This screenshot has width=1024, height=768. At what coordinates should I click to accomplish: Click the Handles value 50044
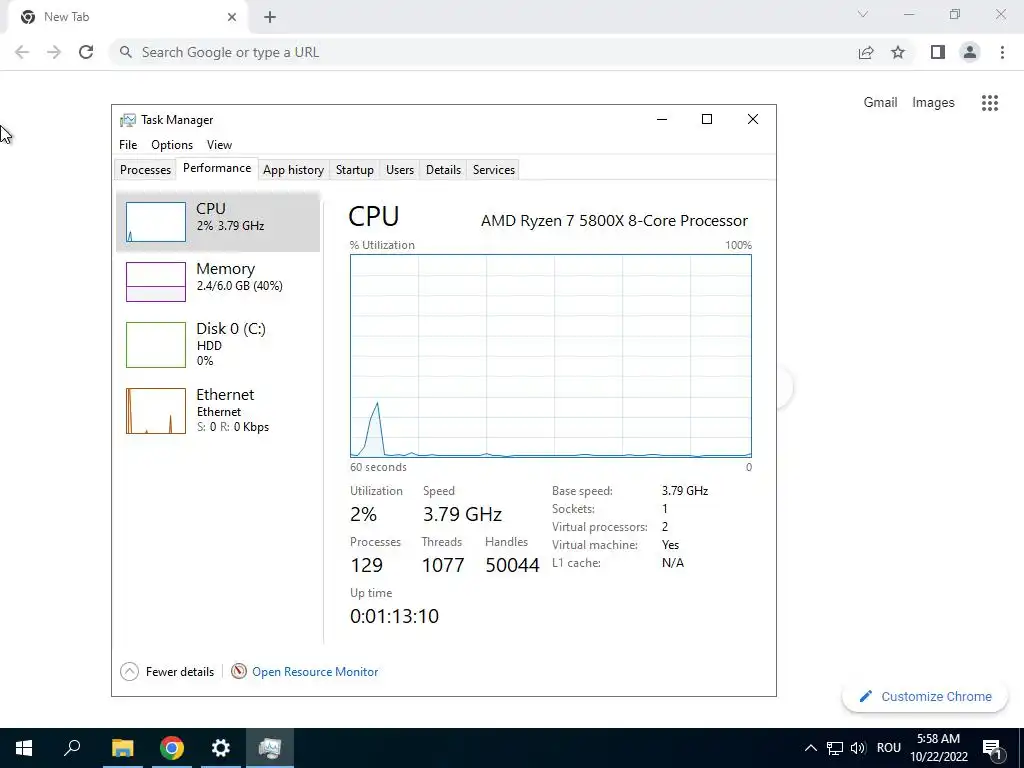[512, 565]
